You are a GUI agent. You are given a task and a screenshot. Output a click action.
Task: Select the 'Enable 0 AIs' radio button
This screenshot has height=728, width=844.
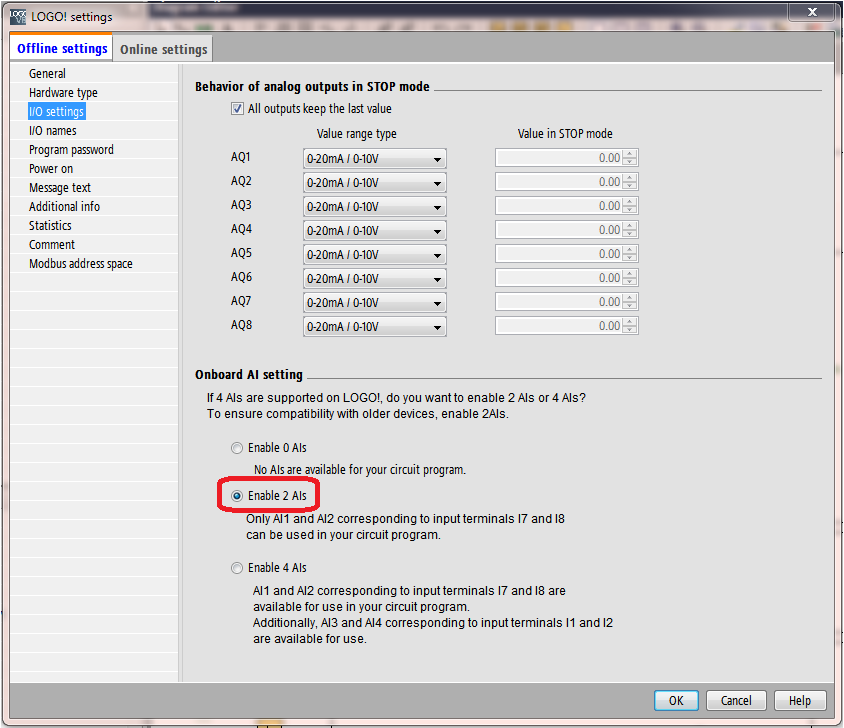pos(237,448)
